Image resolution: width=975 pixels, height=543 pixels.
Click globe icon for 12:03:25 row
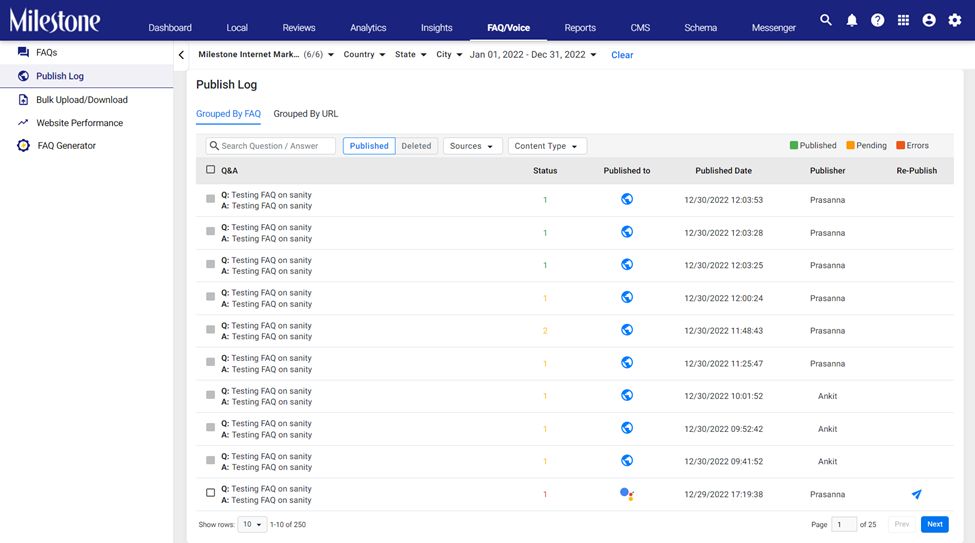coord(627,264)
